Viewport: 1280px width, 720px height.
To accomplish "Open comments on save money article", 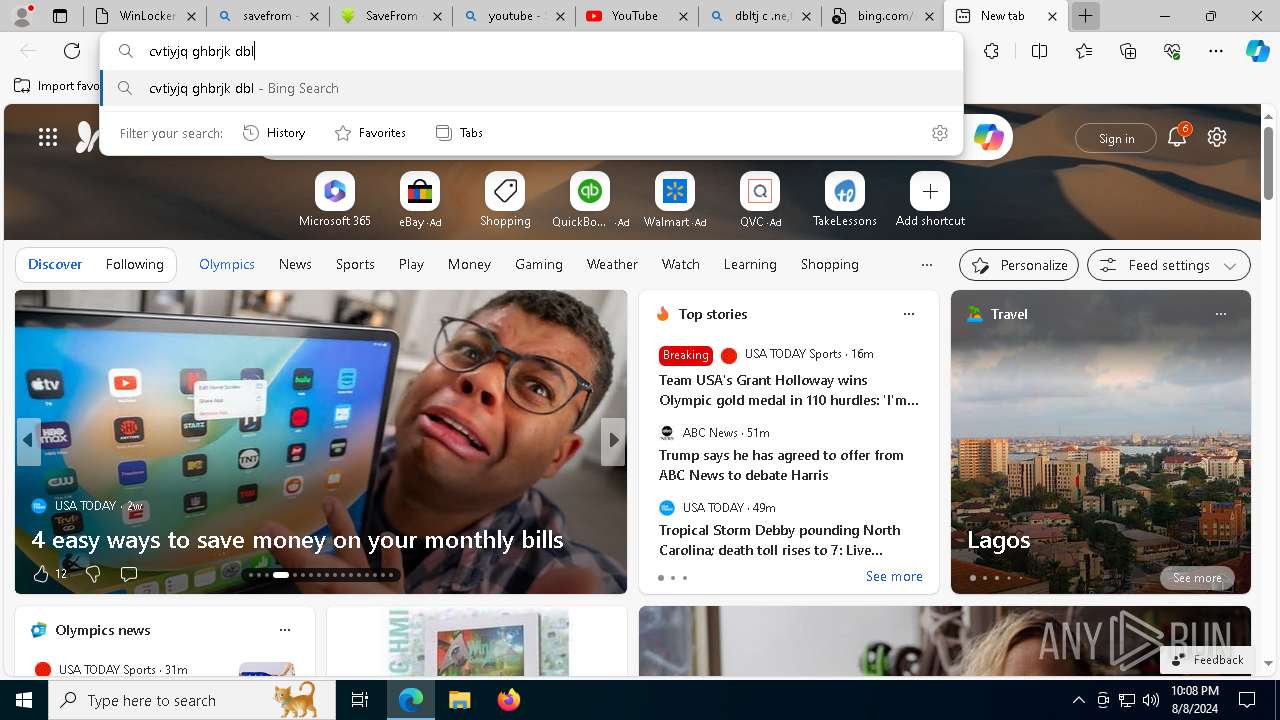I will click(129, 574).
